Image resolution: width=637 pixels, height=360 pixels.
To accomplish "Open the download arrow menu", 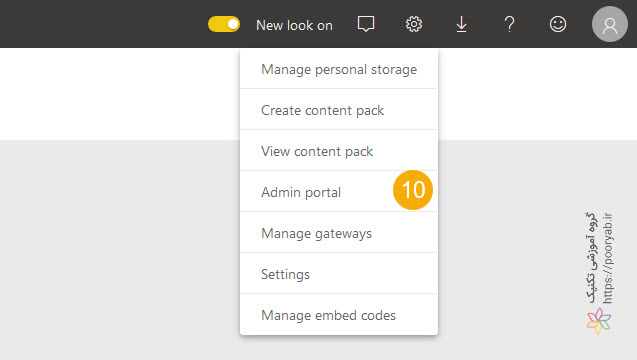I will point(462,24).
